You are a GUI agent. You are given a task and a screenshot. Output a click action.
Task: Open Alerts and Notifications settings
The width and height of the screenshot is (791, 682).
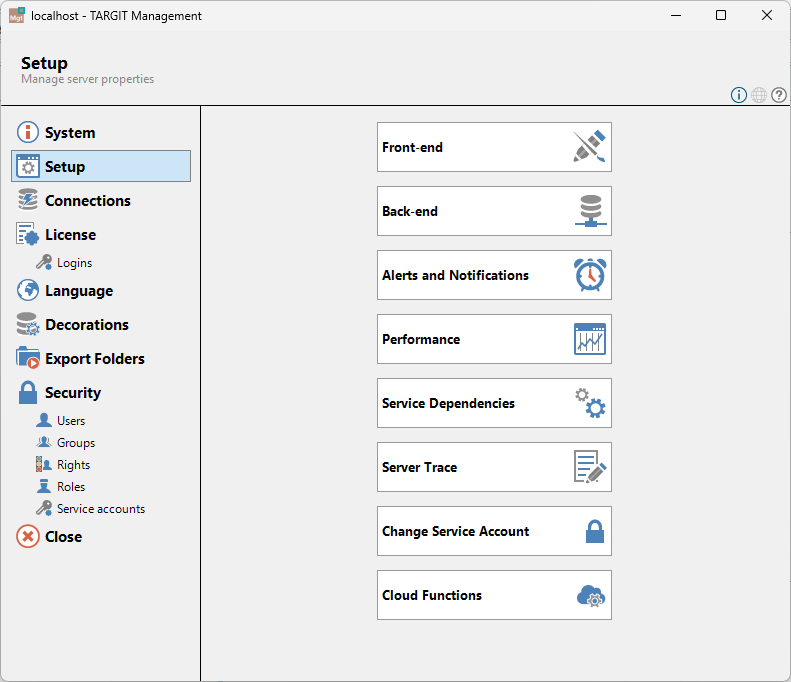494,275
